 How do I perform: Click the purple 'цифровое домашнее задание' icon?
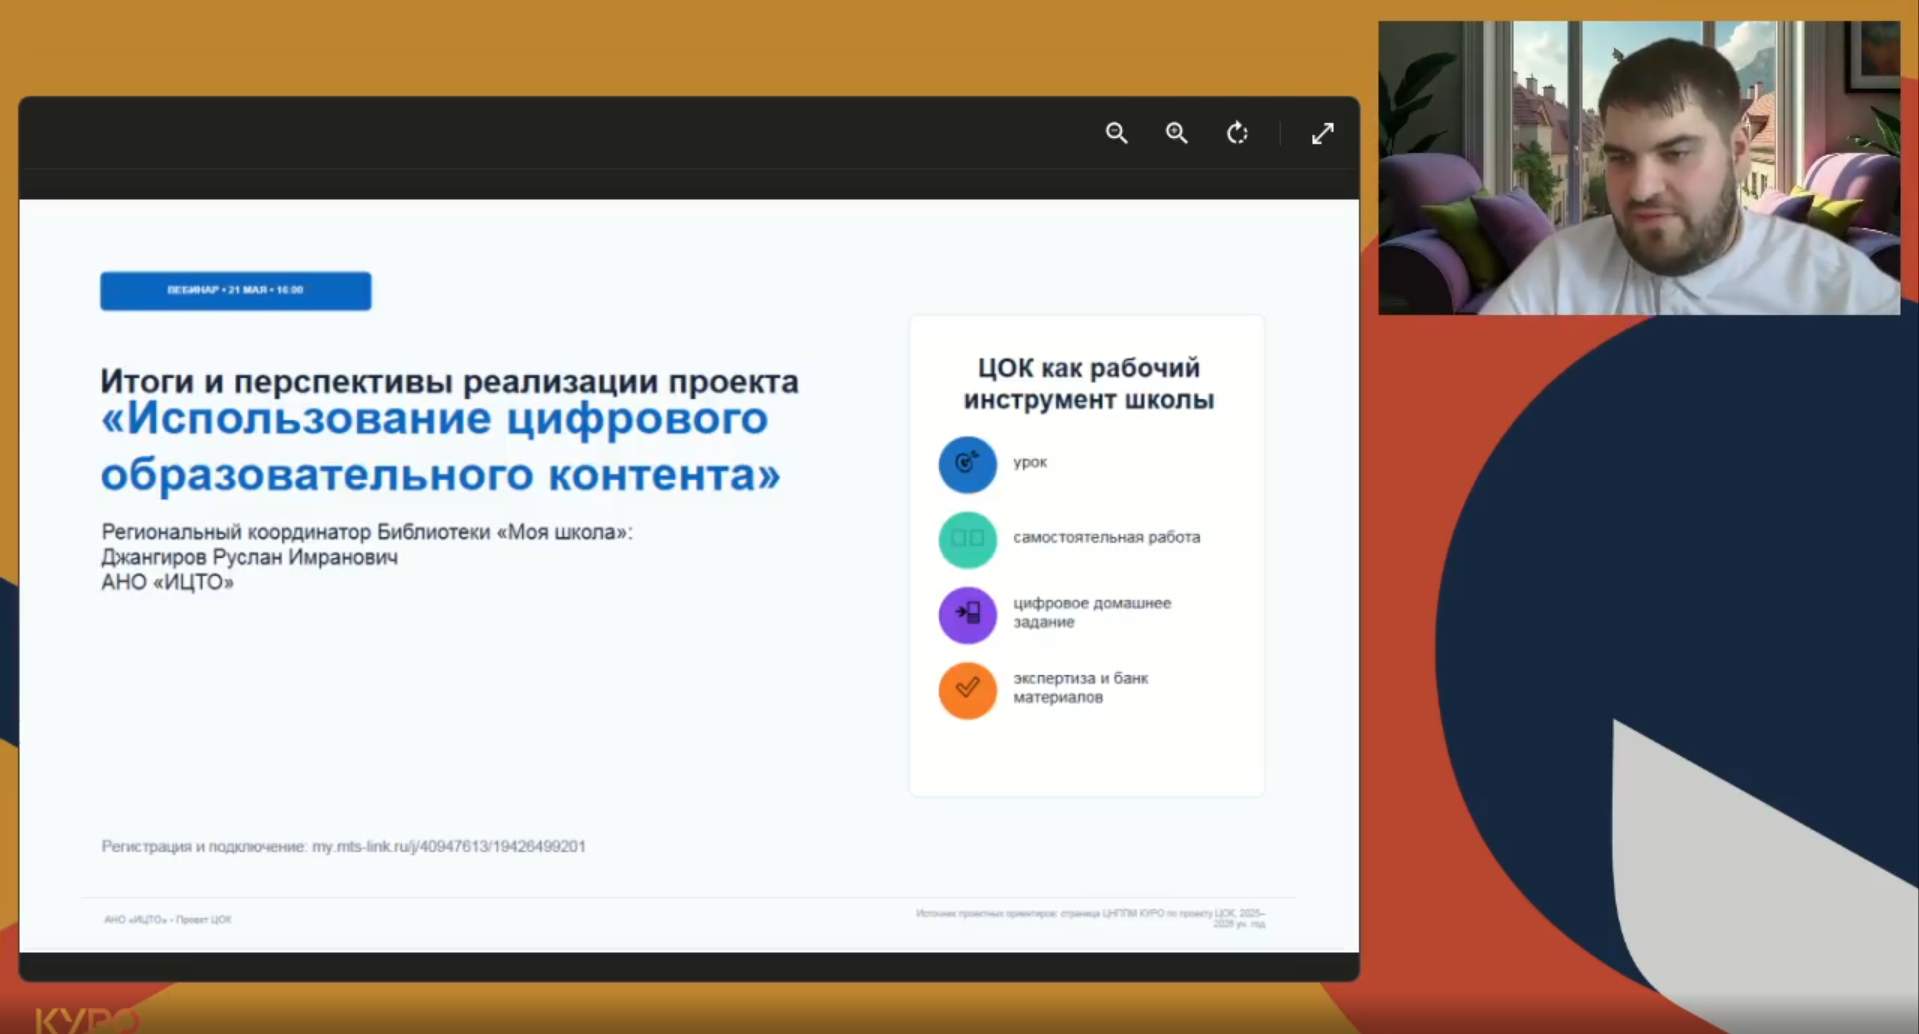pyautogui.click(x=967, y=614)
